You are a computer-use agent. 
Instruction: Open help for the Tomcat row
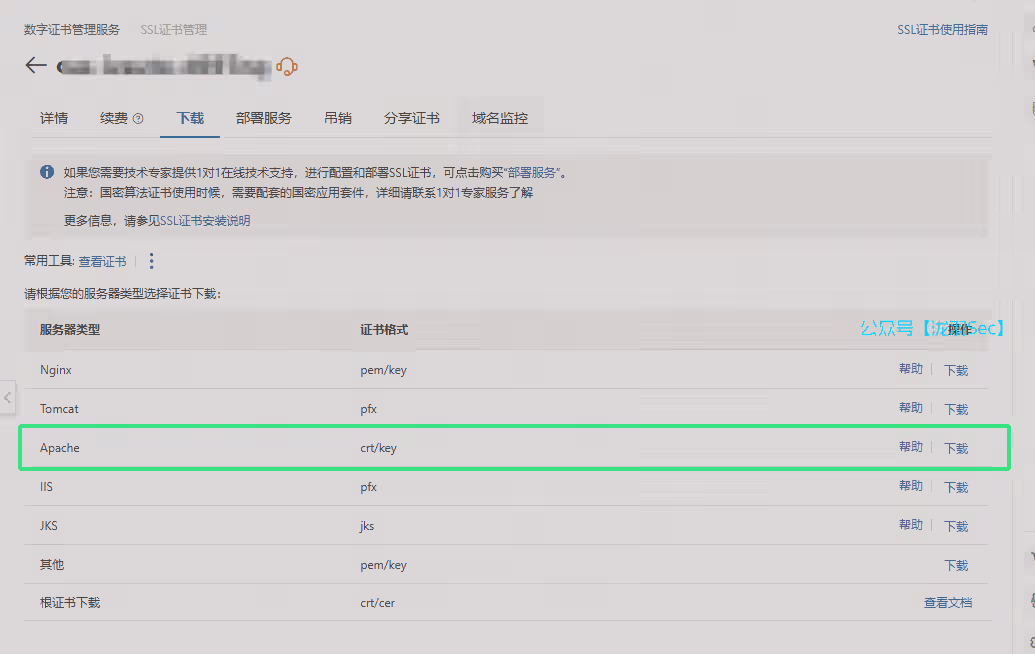point(910,408)
